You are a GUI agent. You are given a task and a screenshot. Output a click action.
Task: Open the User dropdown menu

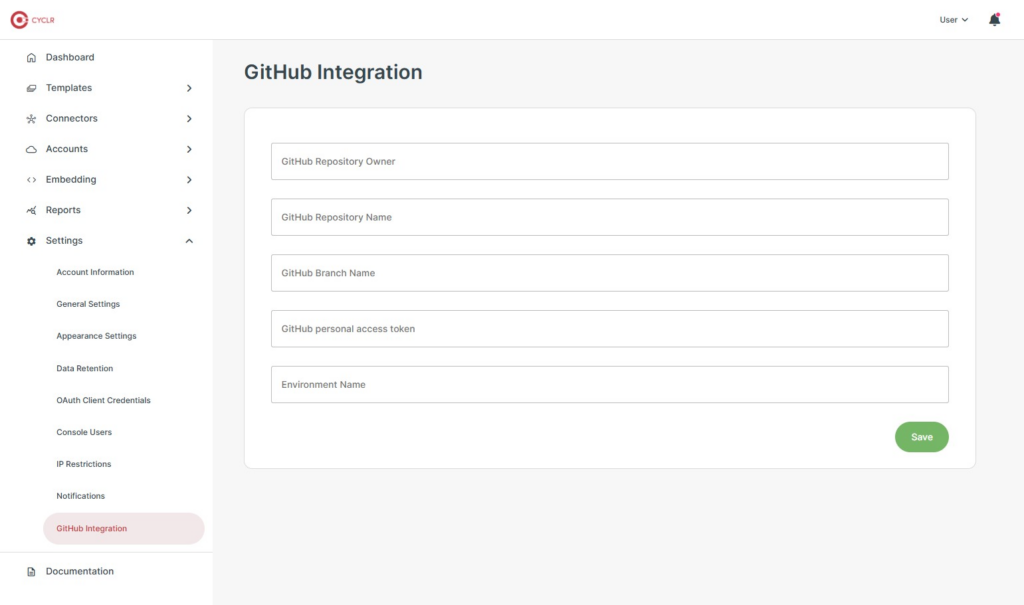(x=953, y=20)
